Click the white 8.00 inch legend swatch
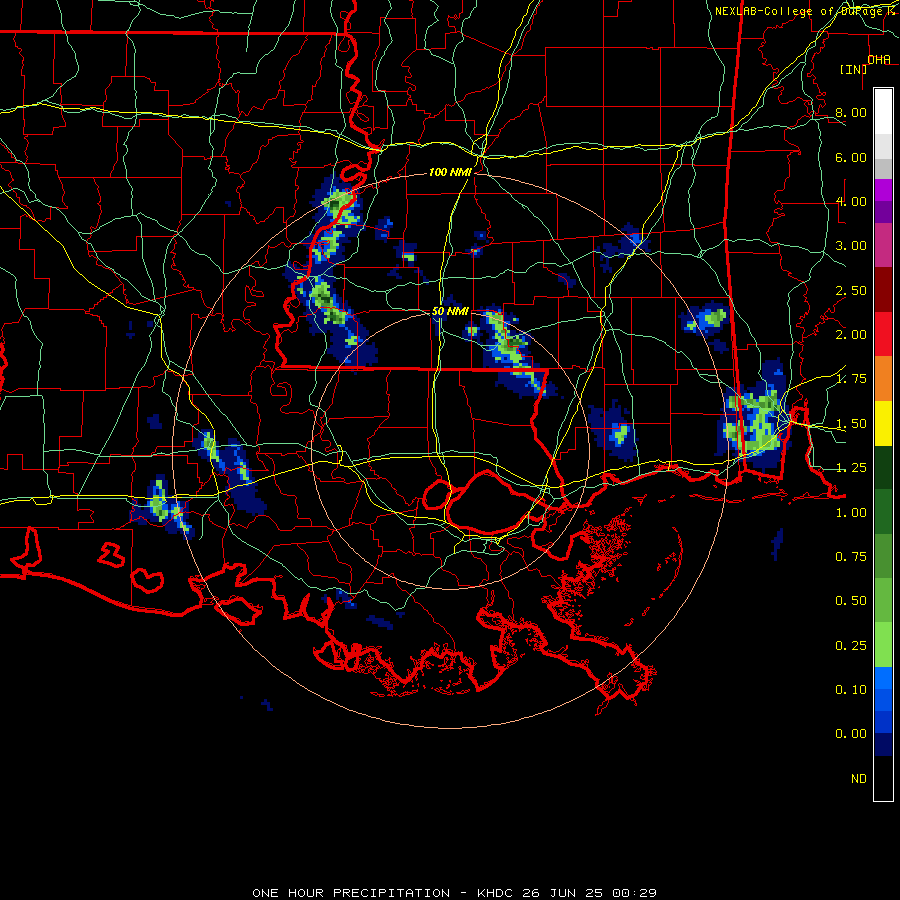 click(x=883, y=111)
